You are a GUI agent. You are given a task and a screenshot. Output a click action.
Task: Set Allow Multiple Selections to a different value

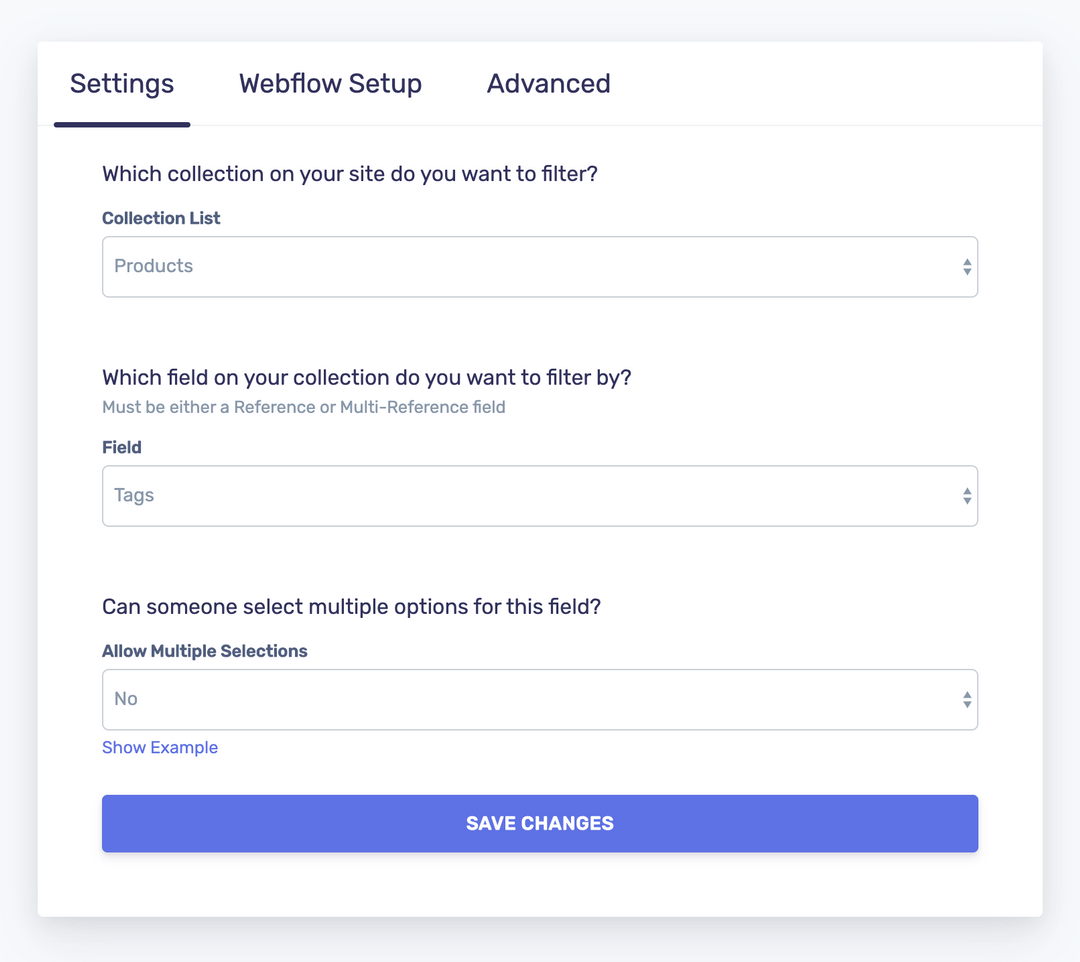[x=540, y=699]
